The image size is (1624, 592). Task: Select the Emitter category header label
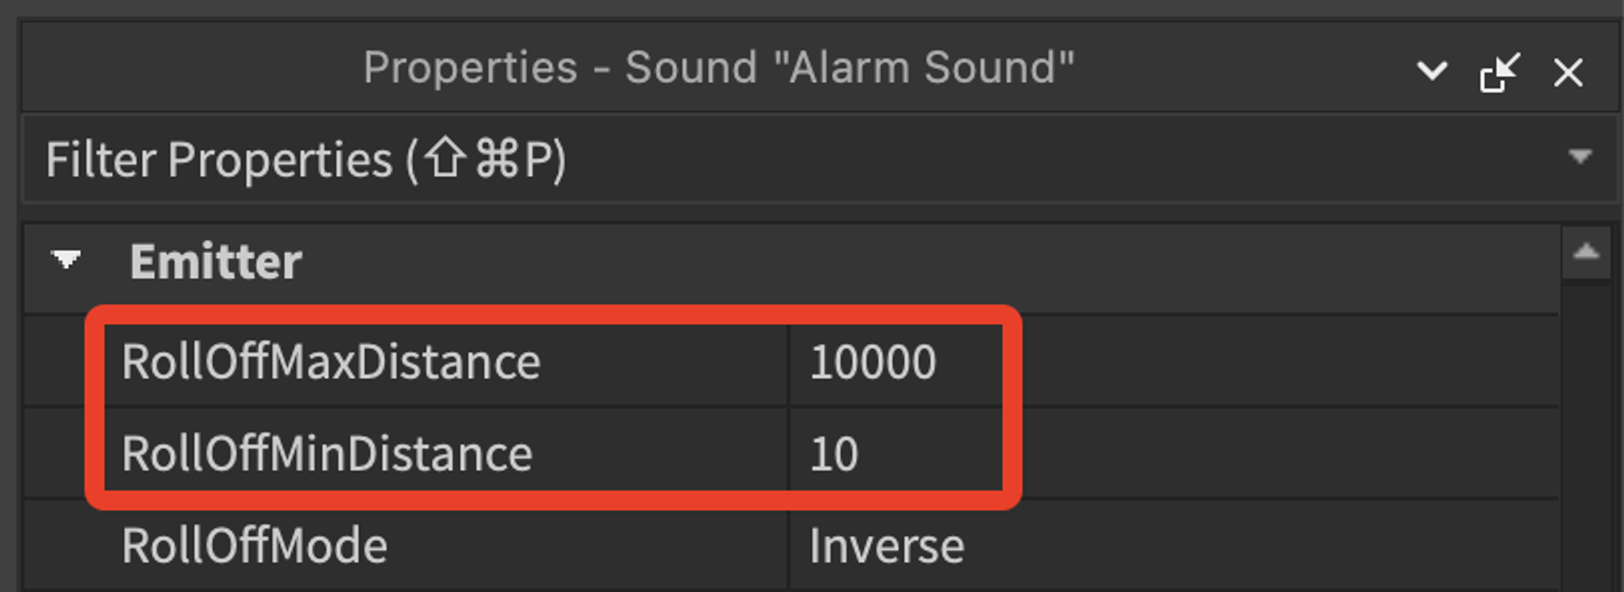coord(215,262)
